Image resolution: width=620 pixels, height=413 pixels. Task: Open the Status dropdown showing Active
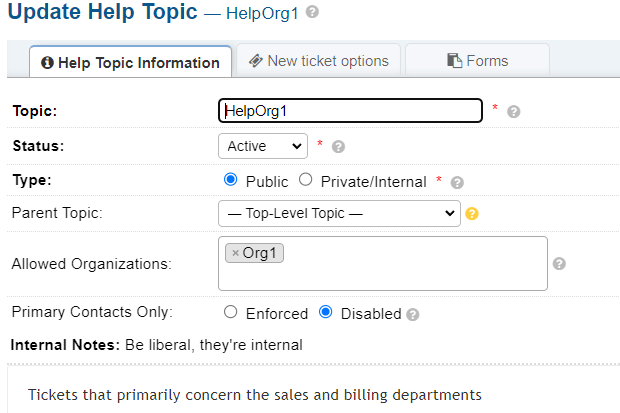tap(262, 146)
